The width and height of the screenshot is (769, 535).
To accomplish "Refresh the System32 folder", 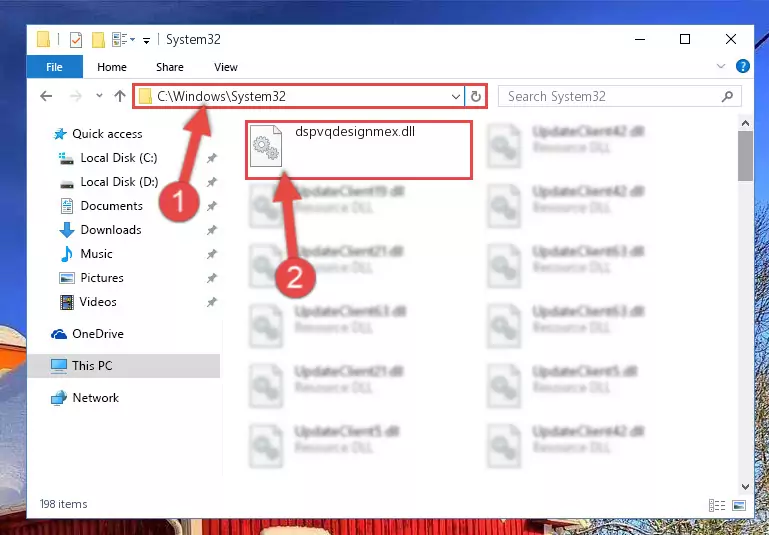I will coord(476,97).
